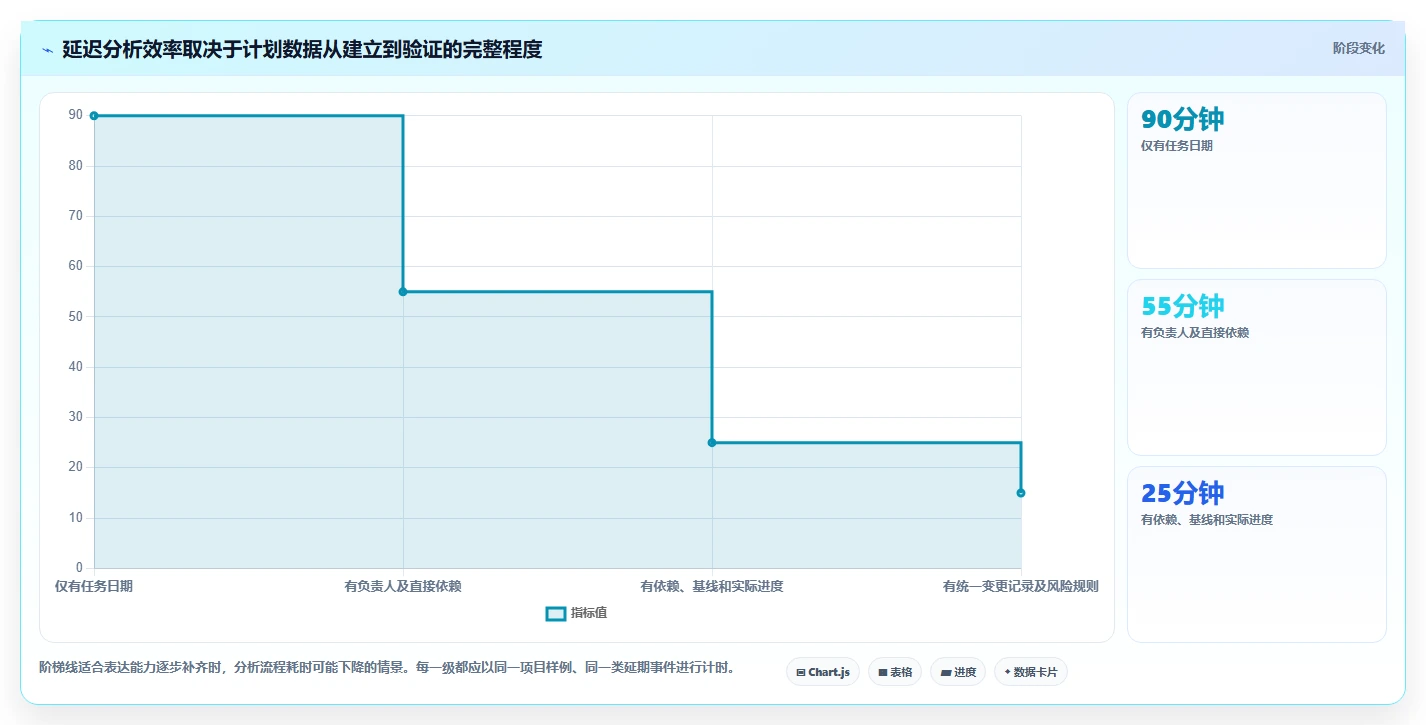The width and height of the screenshot is (1426, 725).
Task: Click the data point at value 25
Action: pyautogui.click(x=712, y=442)
